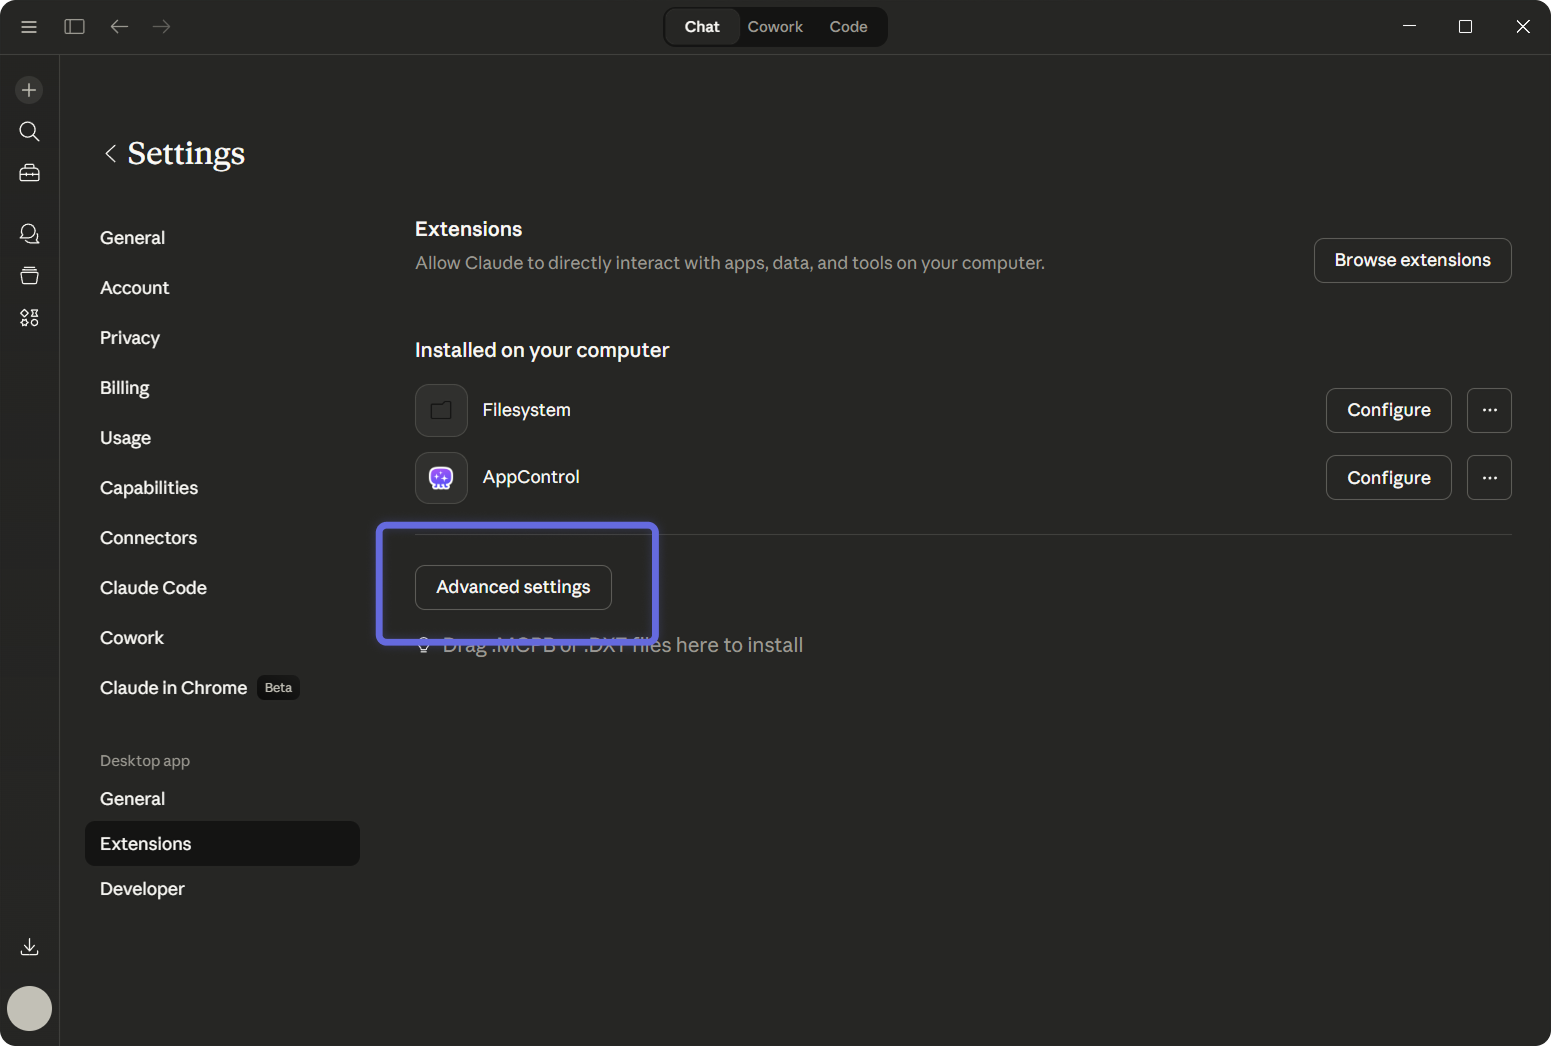Click the AppControl extension icon
This screenshot has height=1046, width=1551.
440,477
